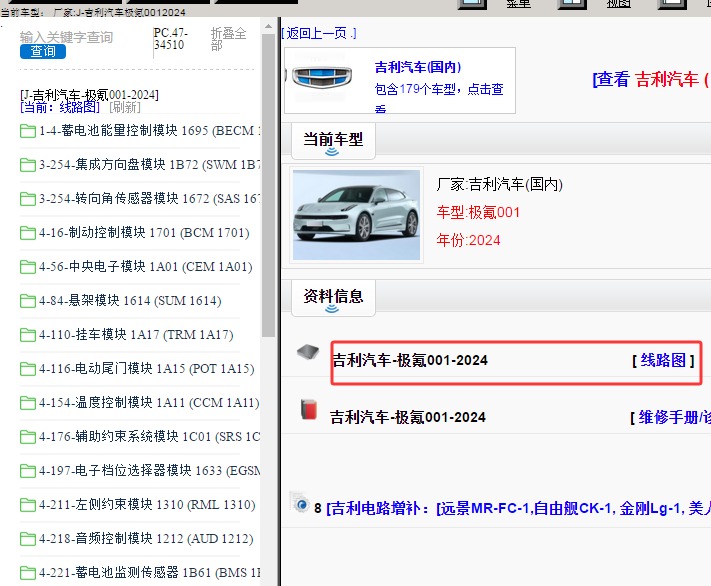Viewport: 711px width, 586px height.
Task: Expand folder icon for 电动尾门模块 1A15
Action: 28,369
